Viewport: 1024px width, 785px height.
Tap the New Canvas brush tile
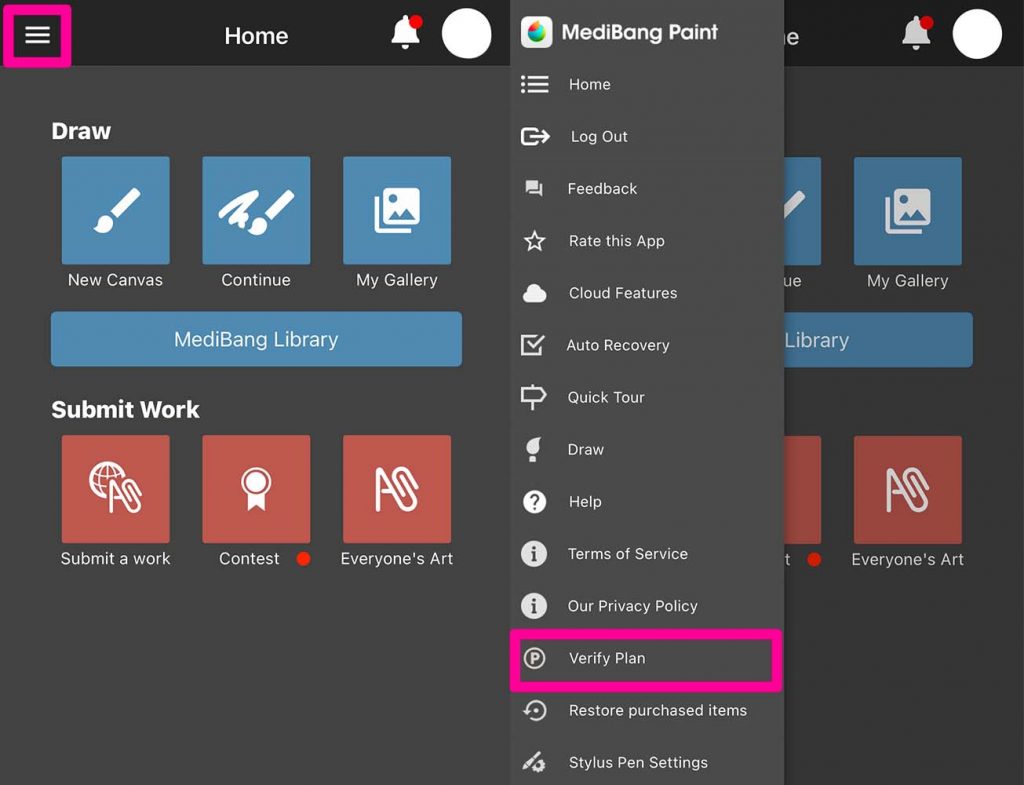tap(116, 210)
